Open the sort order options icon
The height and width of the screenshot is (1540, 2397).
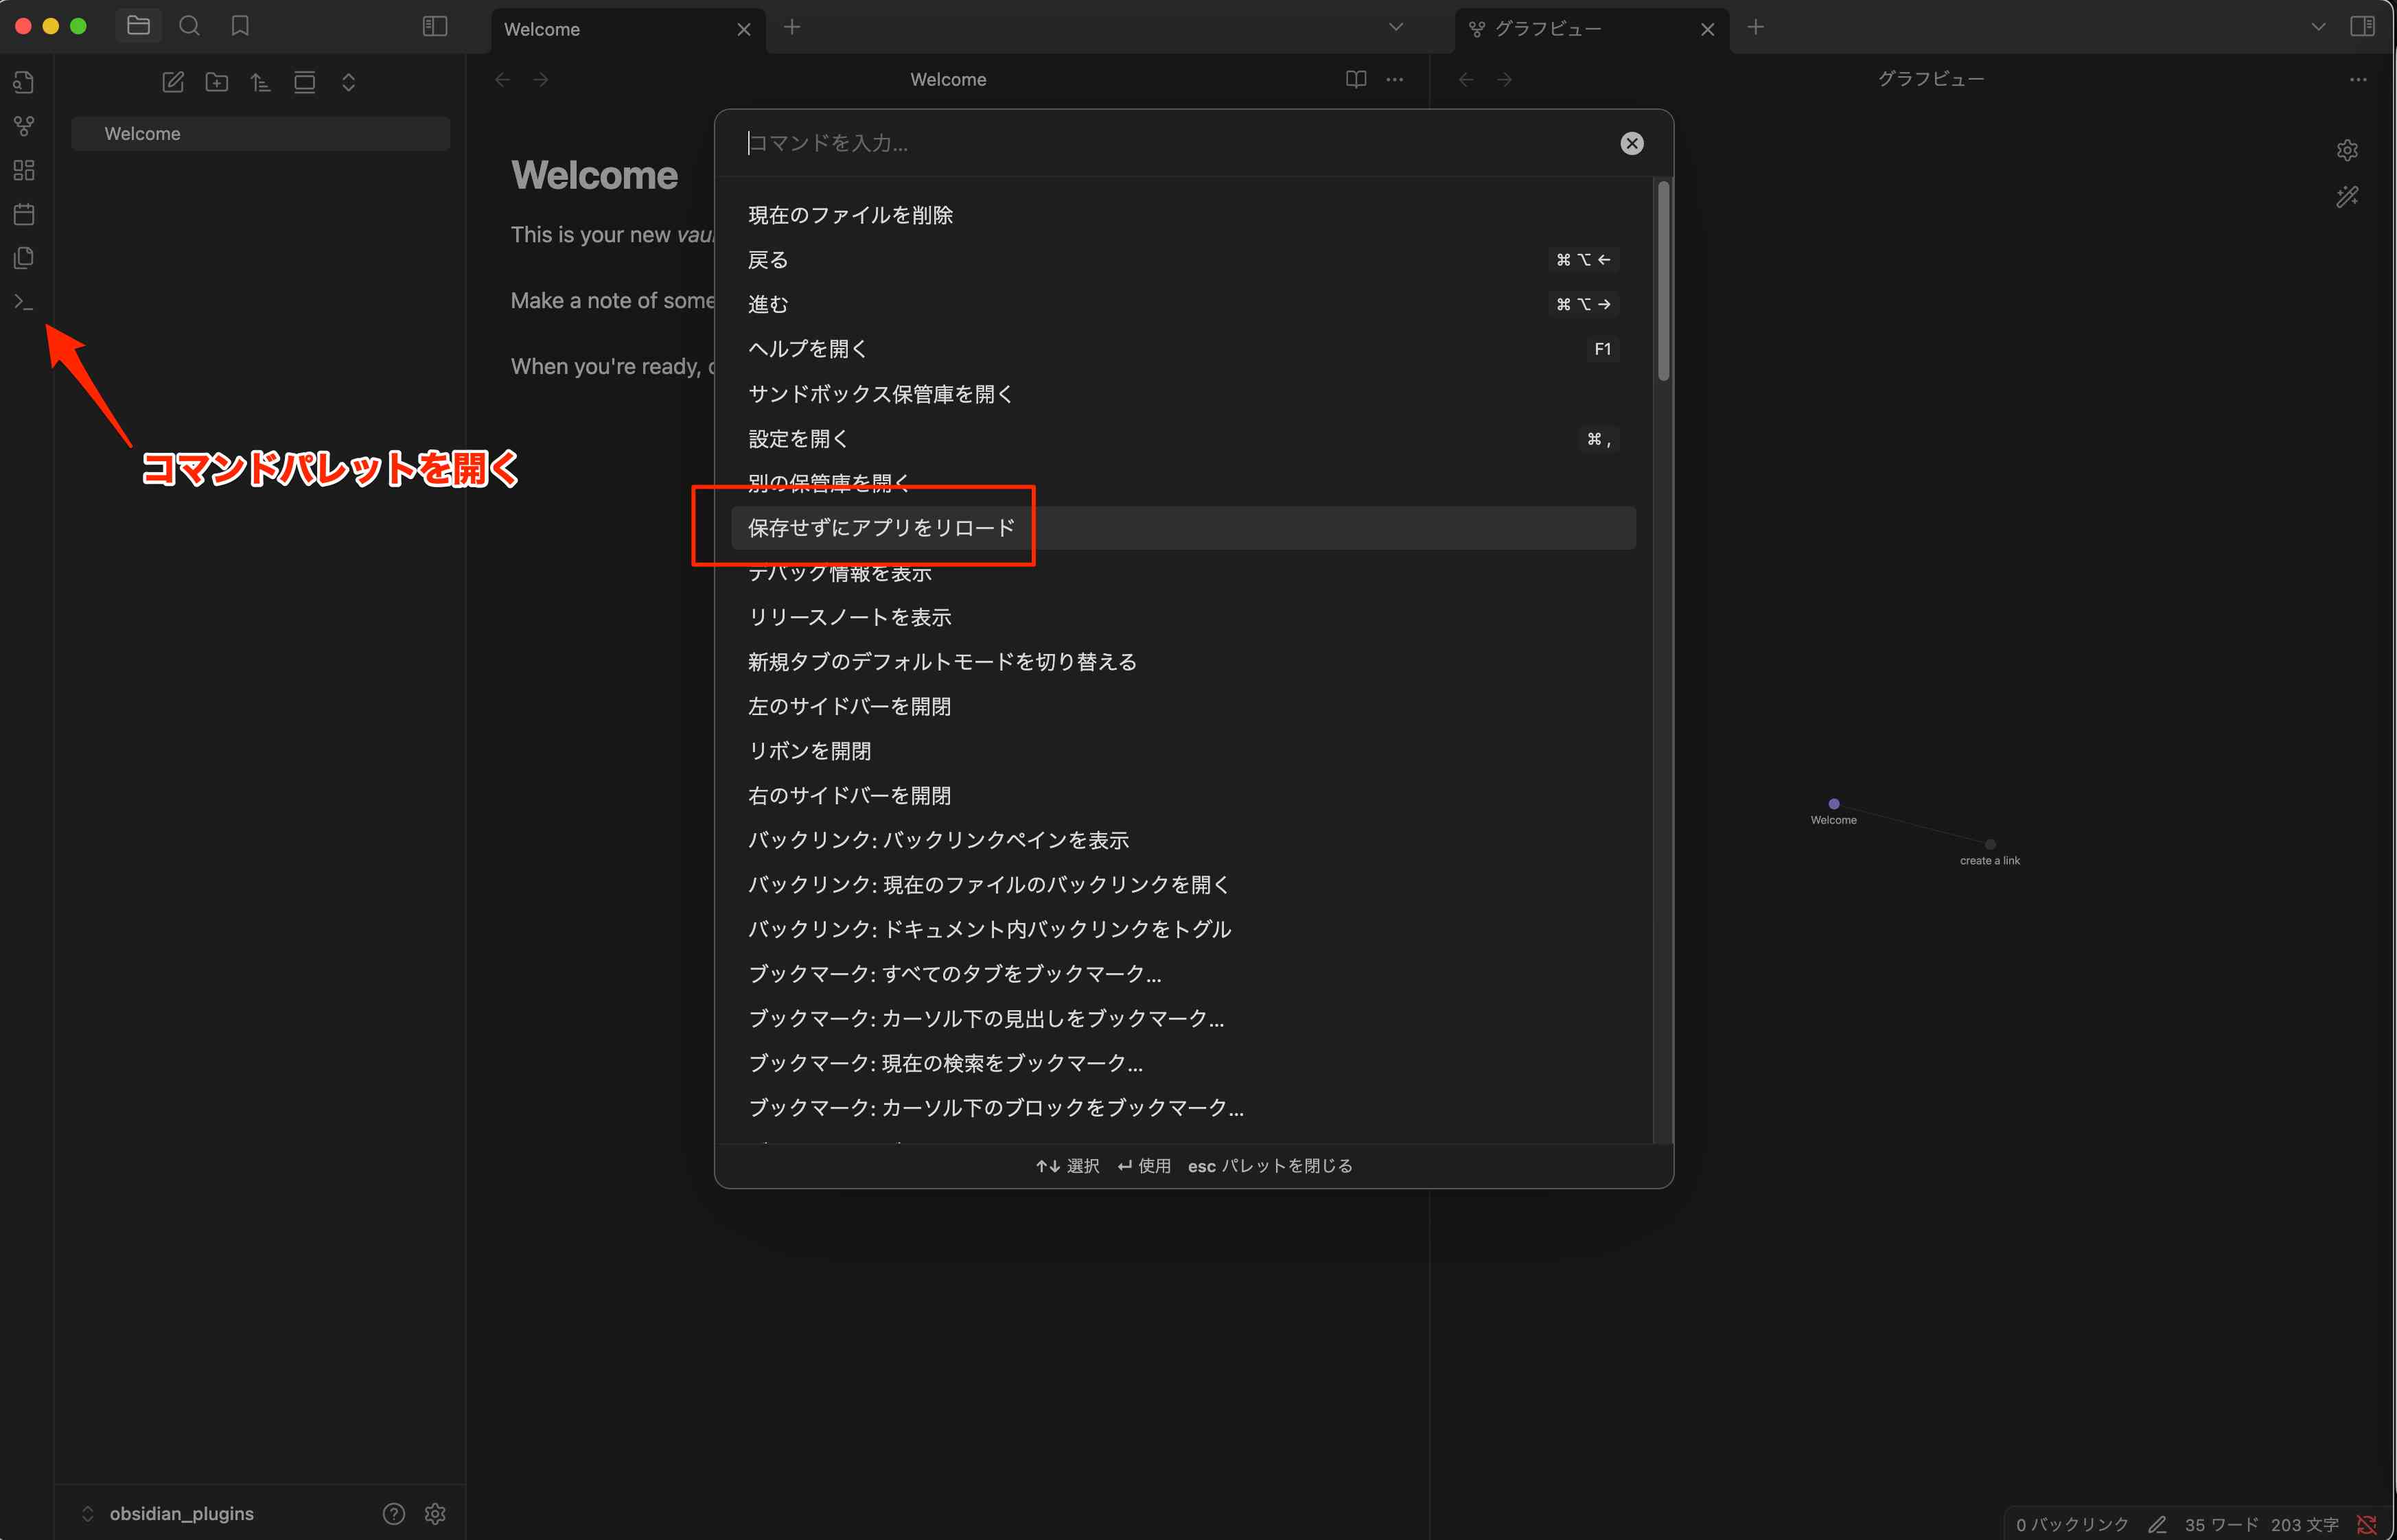(260, 82)
